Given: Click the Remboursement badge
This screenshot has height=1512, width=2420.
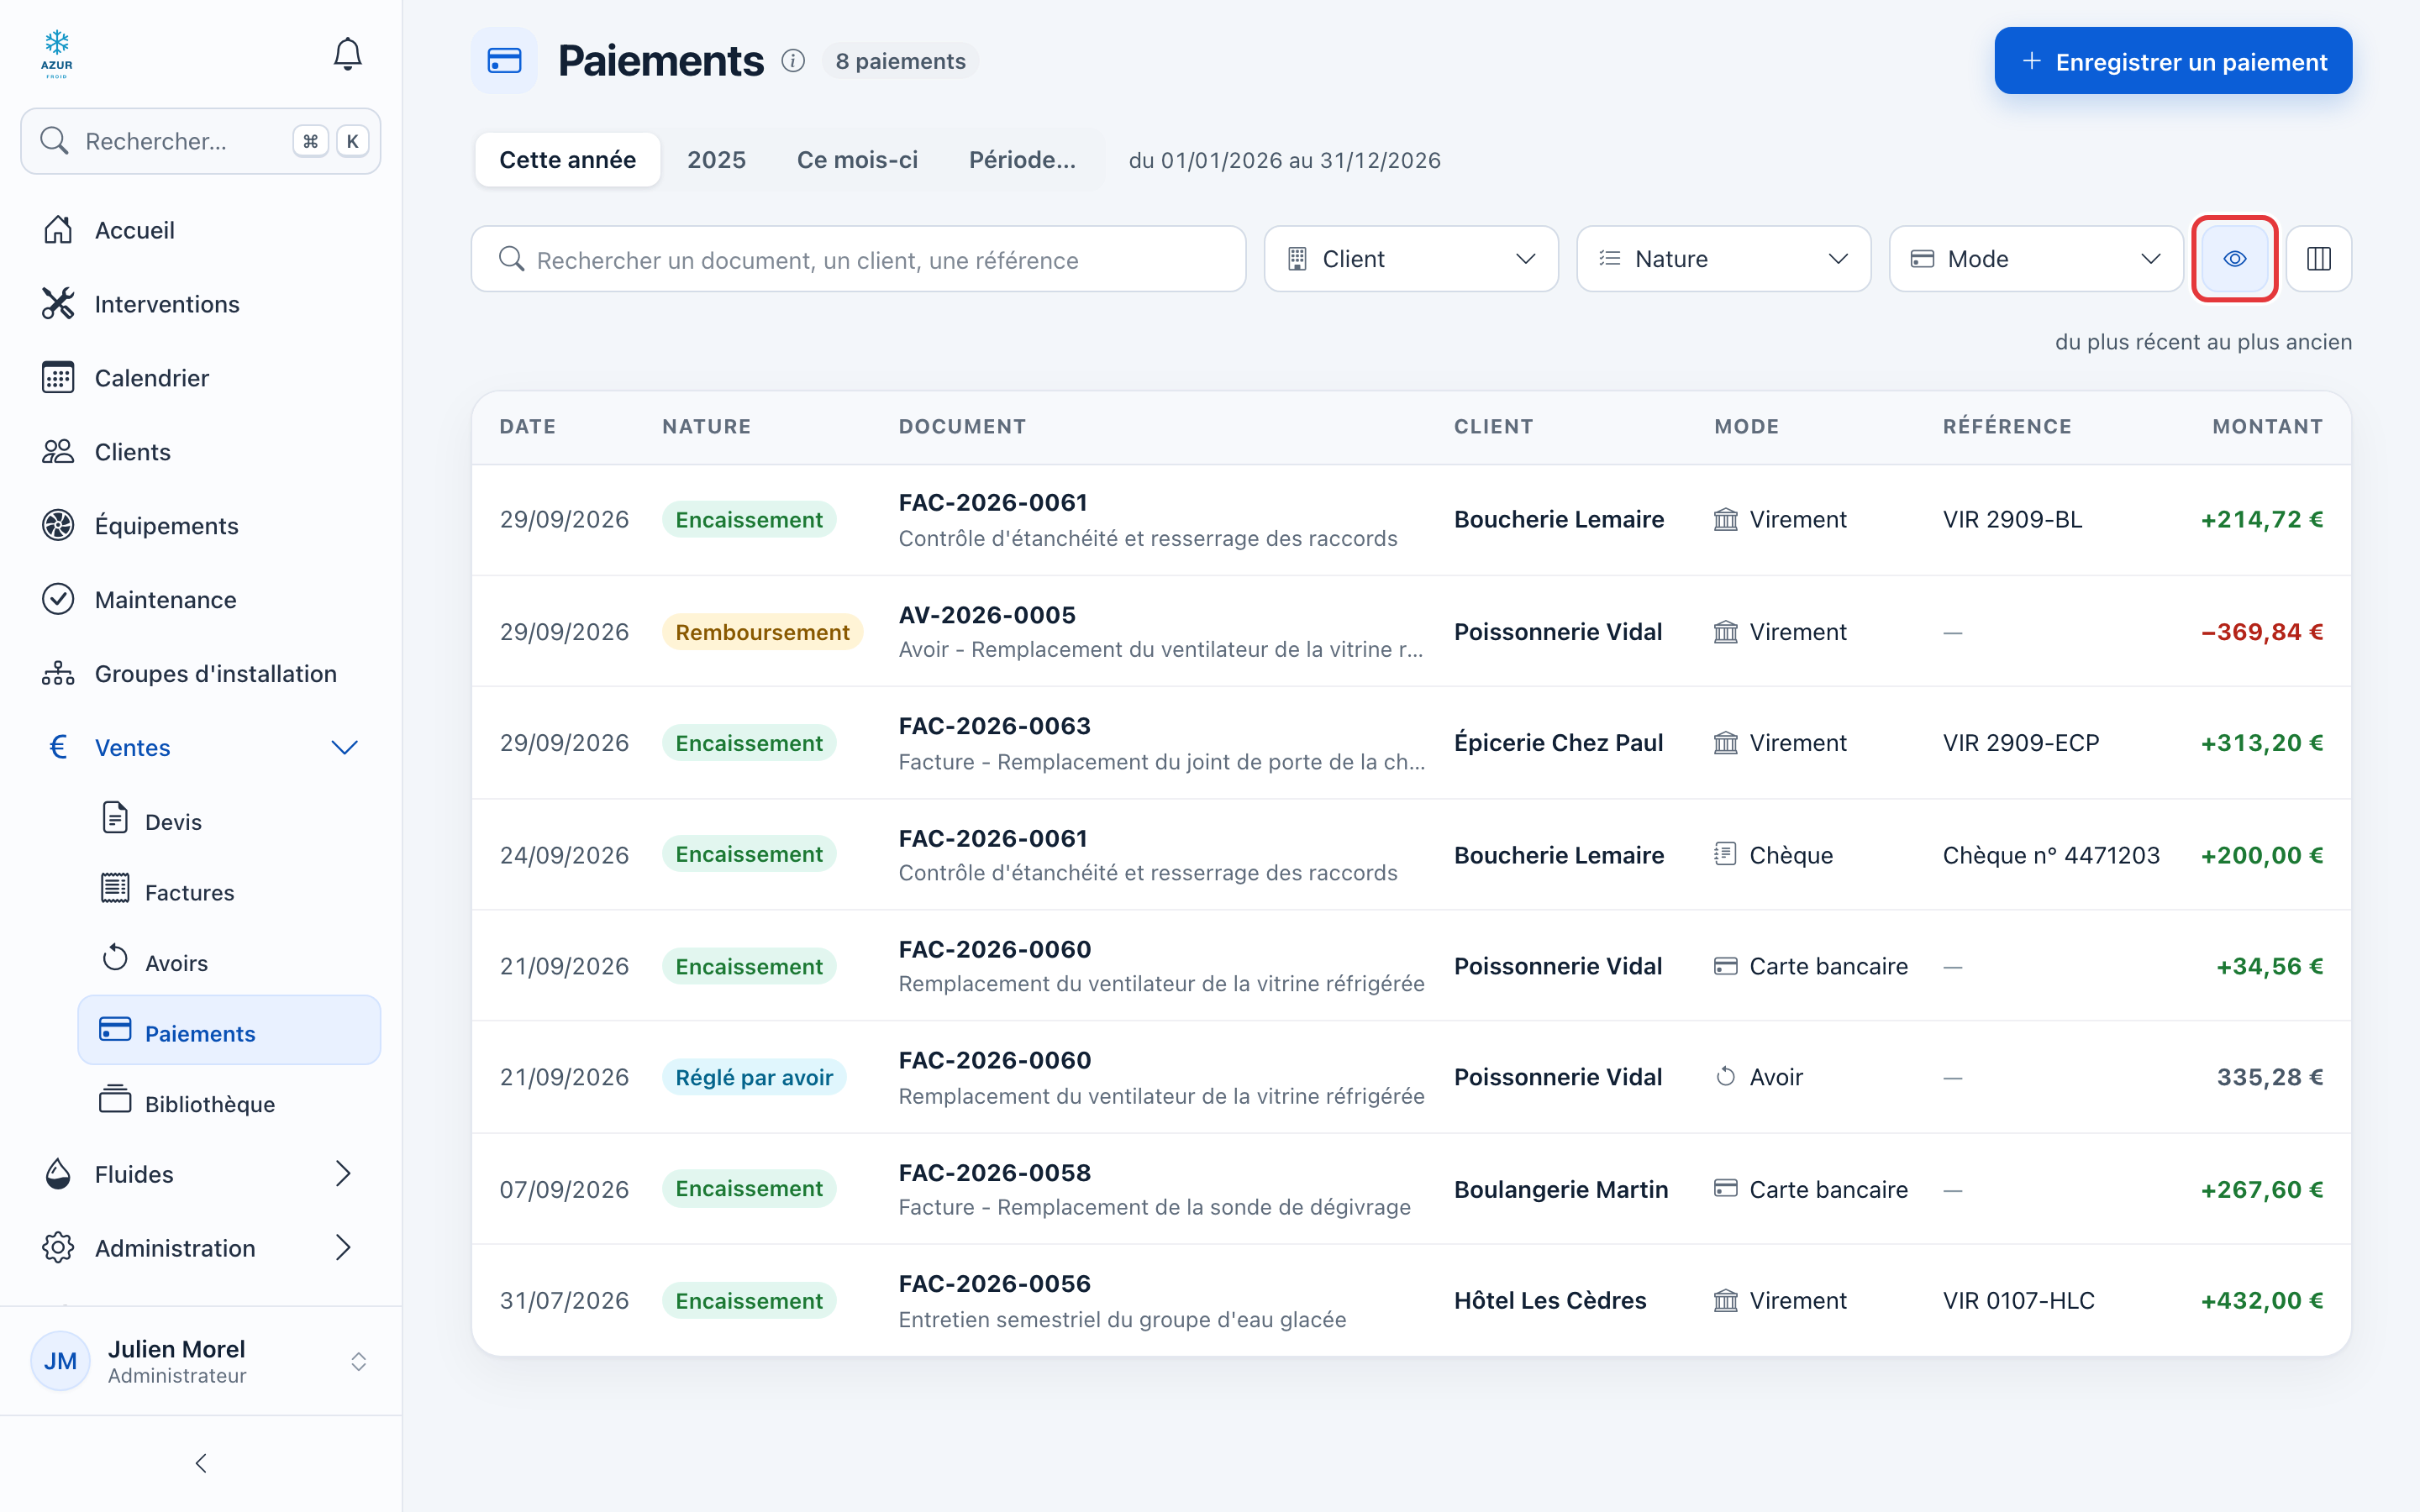Looking at the screenshot, I should pos(762,632).
